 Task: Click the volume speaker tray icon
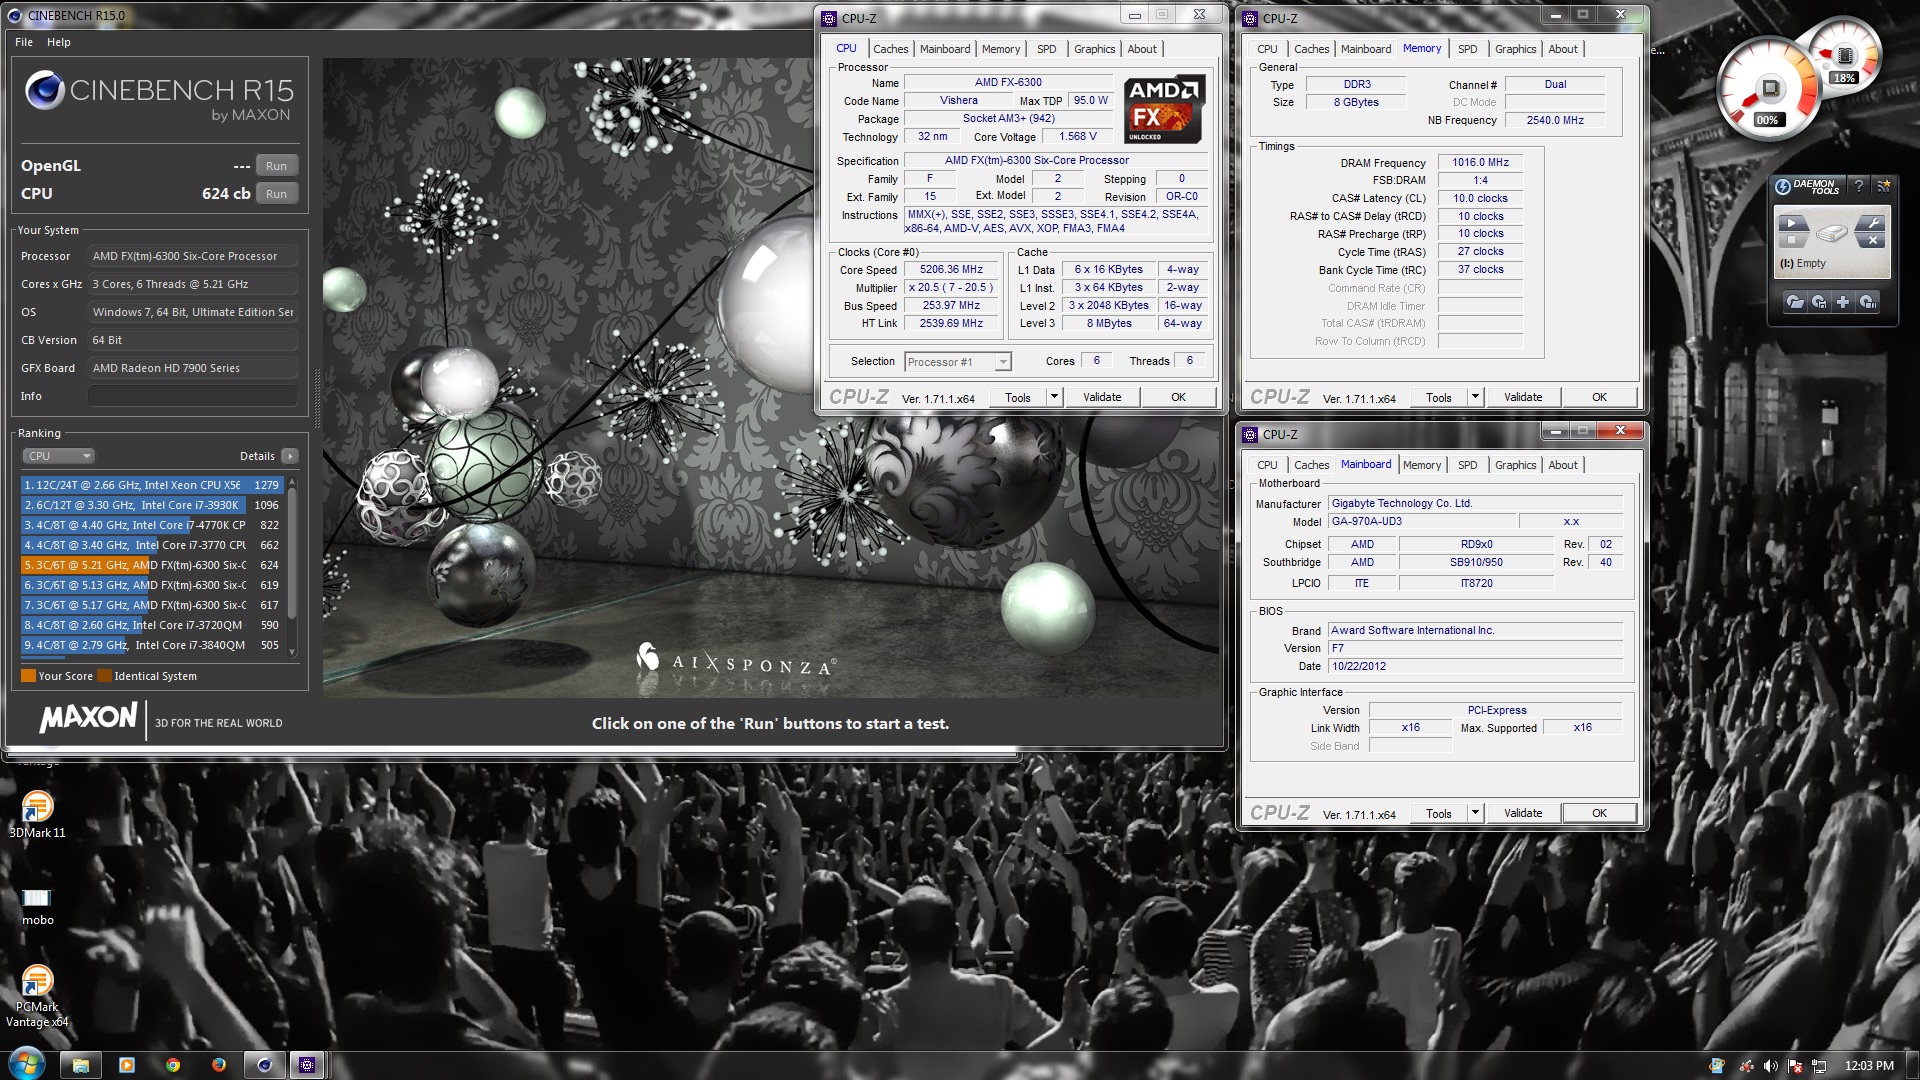pos(1771,1066)
